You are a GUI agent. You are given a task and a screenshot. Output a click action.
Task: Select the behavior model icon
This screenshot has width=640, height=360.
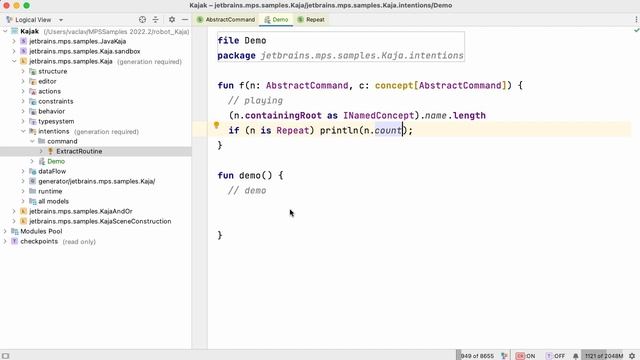click(x=33, y=111)
